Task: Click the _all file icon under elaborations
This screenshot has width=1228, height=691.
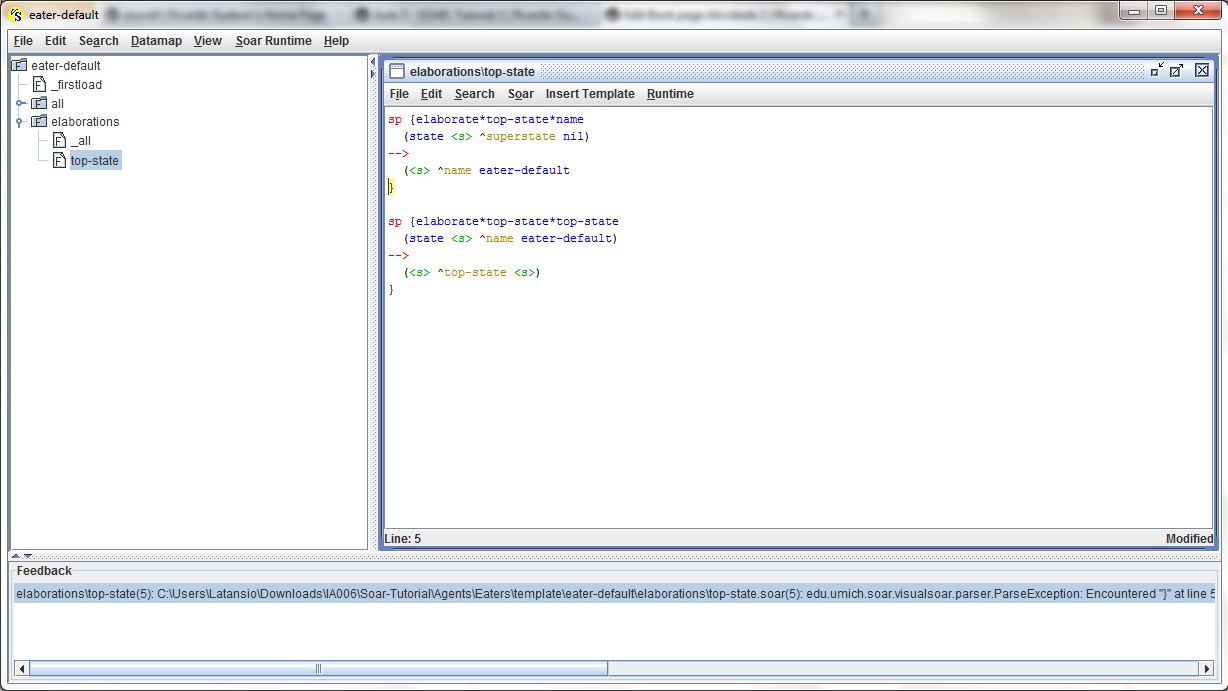Action: tap(59, 141)
